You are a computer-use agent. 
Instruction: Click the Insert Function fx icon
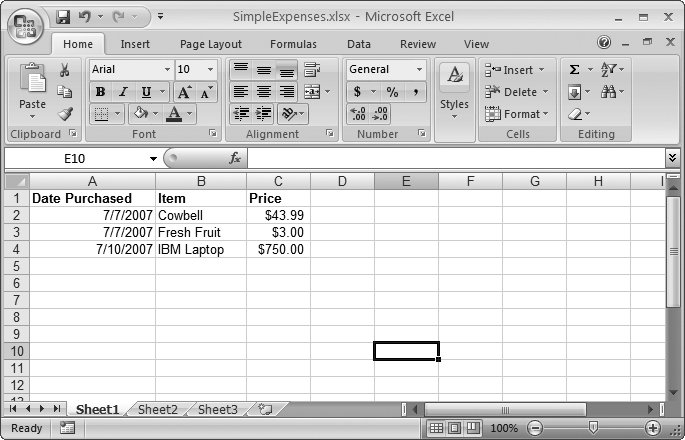pyautogui.click(x=235, y=158)
